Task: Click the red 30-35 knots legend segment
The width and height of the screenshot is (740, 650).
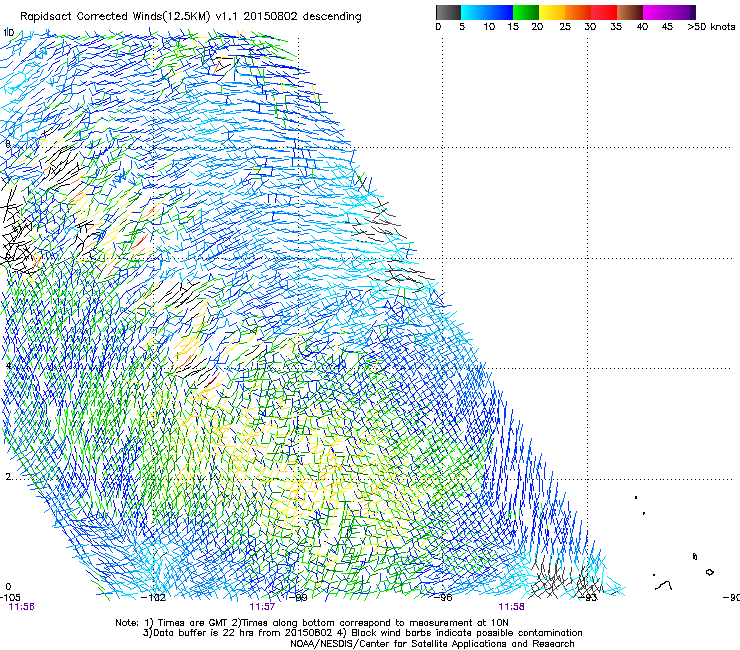Action: [604, 12]
